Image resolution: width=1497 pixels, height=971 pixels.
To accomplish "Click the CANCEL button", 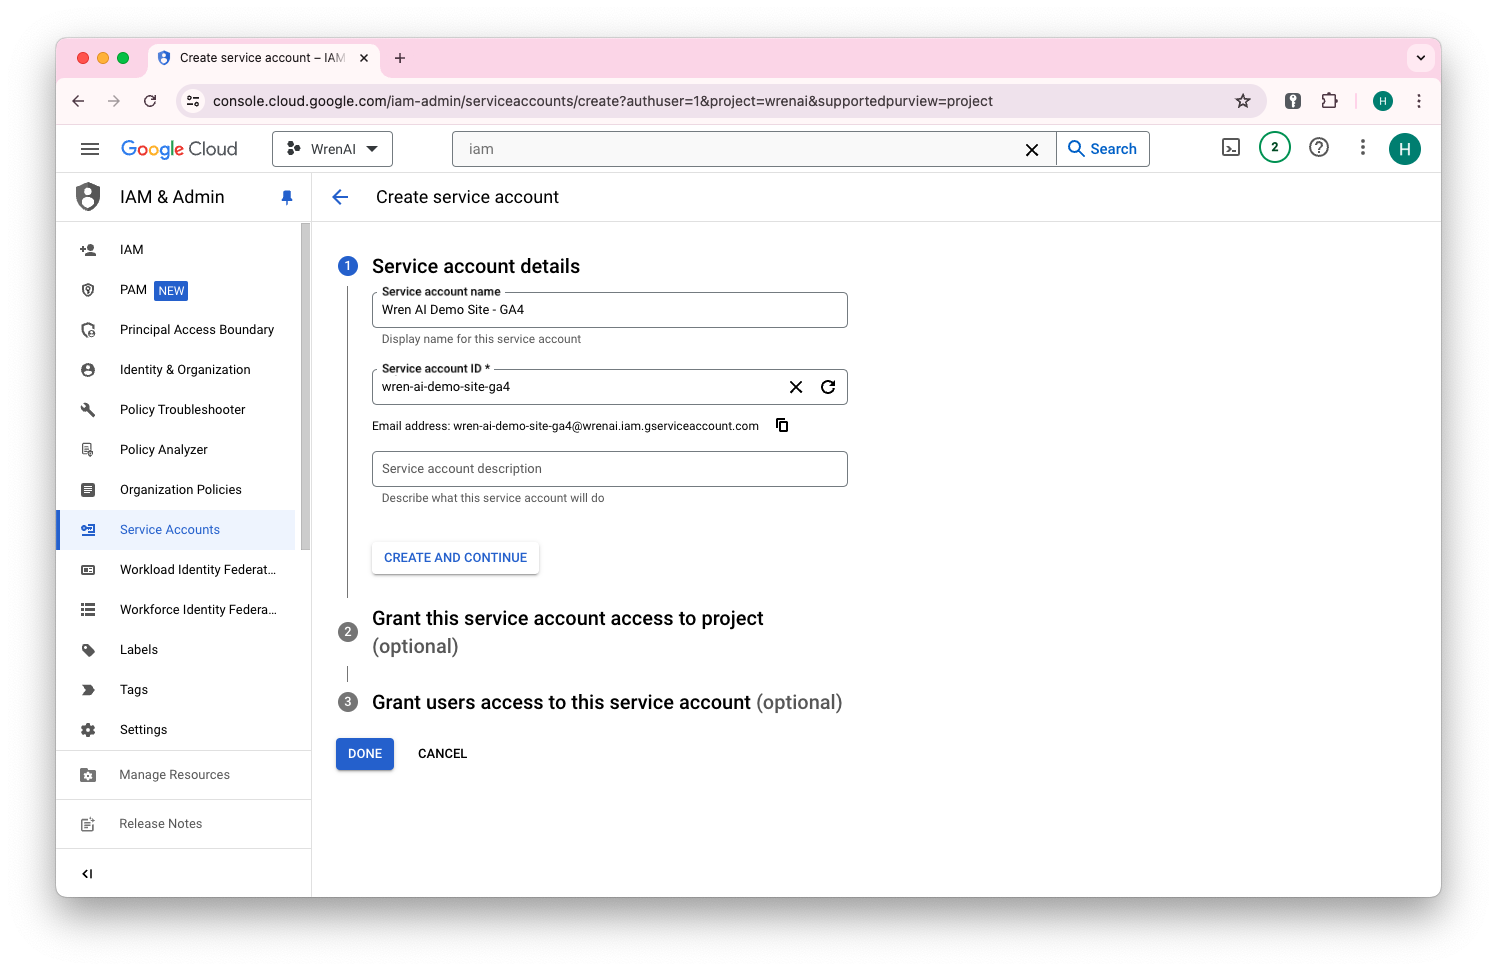I will [442, 754].
